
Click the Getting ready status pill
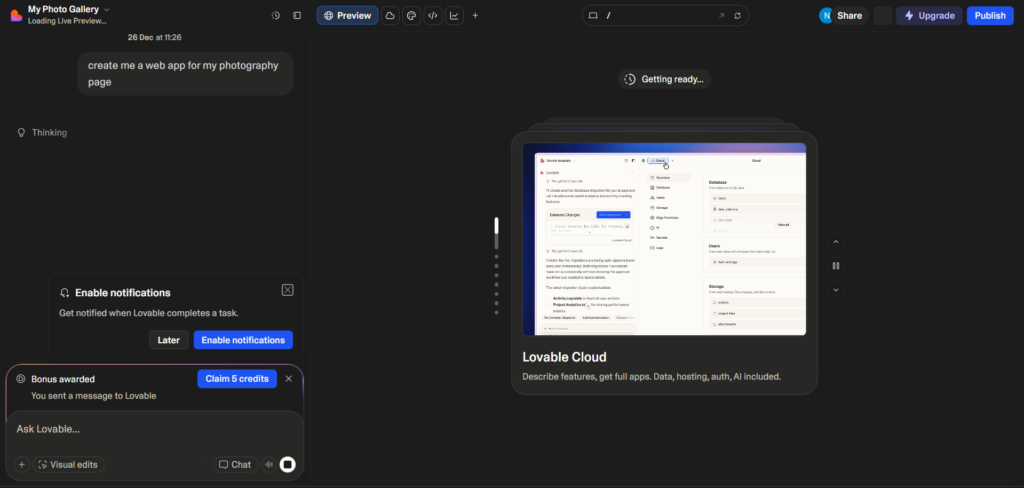coord(664,79)
